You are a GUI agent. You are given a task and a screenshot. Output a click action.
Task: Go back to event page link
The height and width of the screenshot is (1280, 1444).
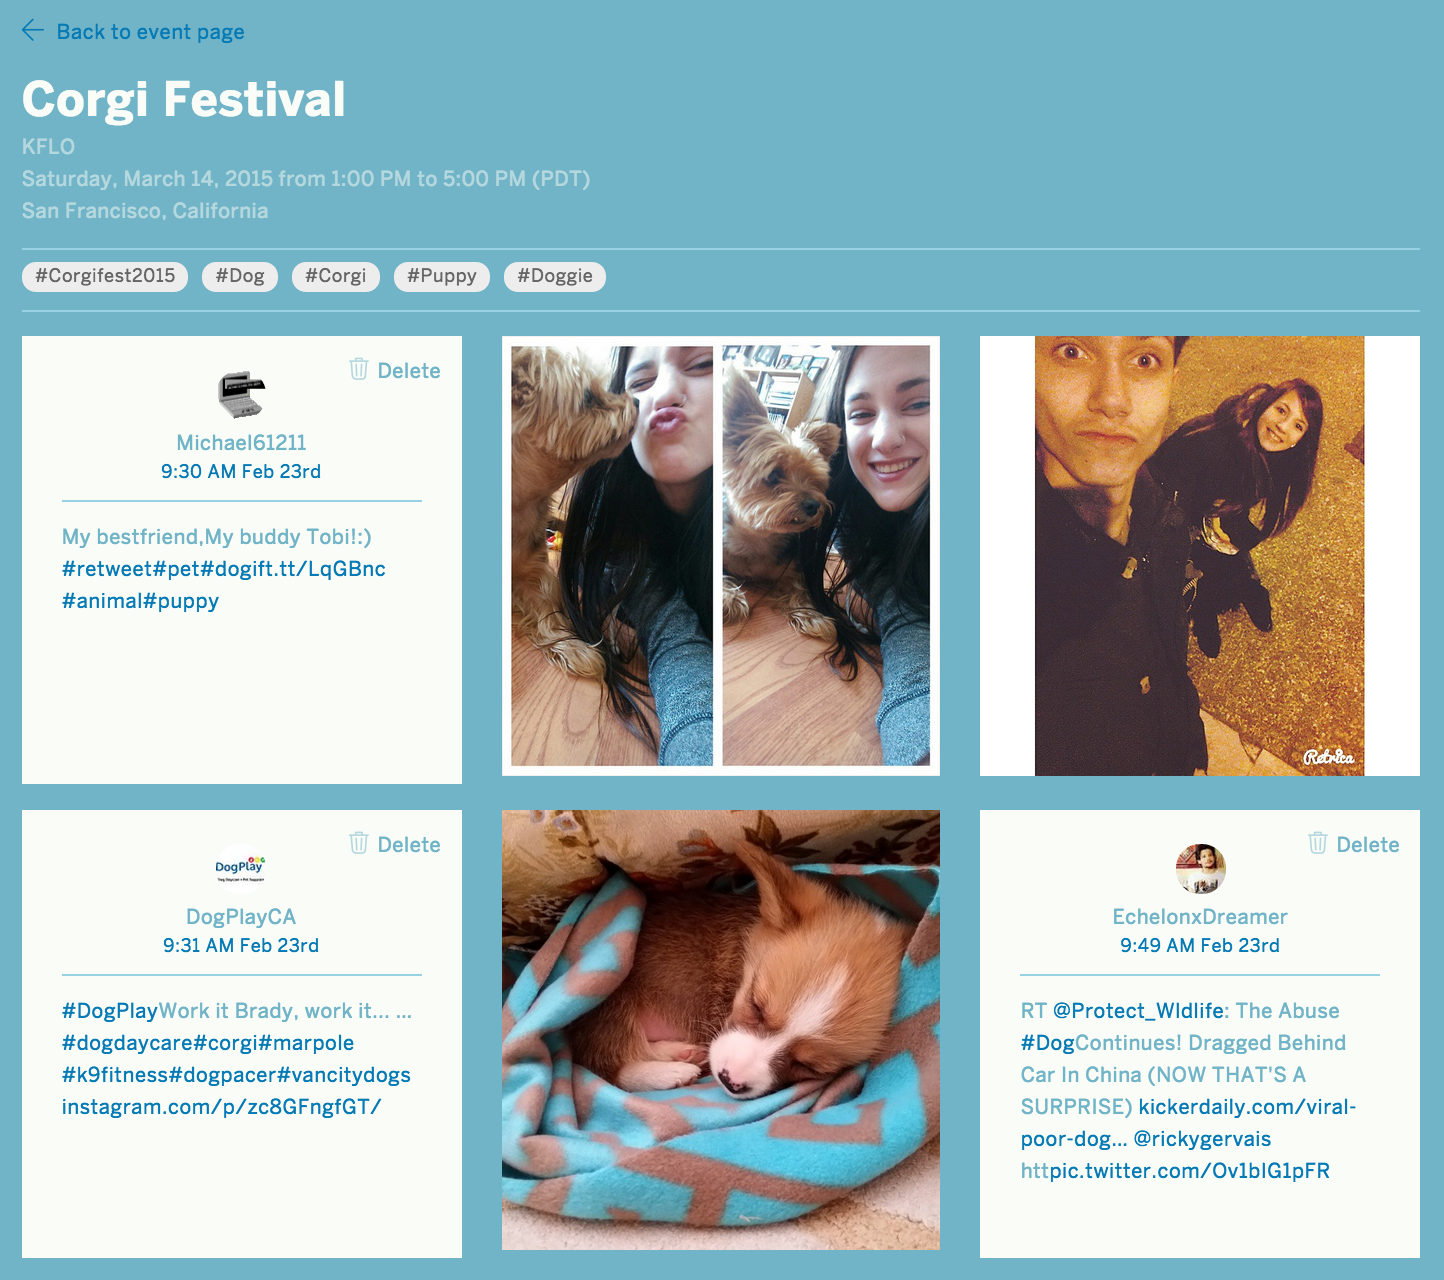pyautogui.click(x=150, y=31)
